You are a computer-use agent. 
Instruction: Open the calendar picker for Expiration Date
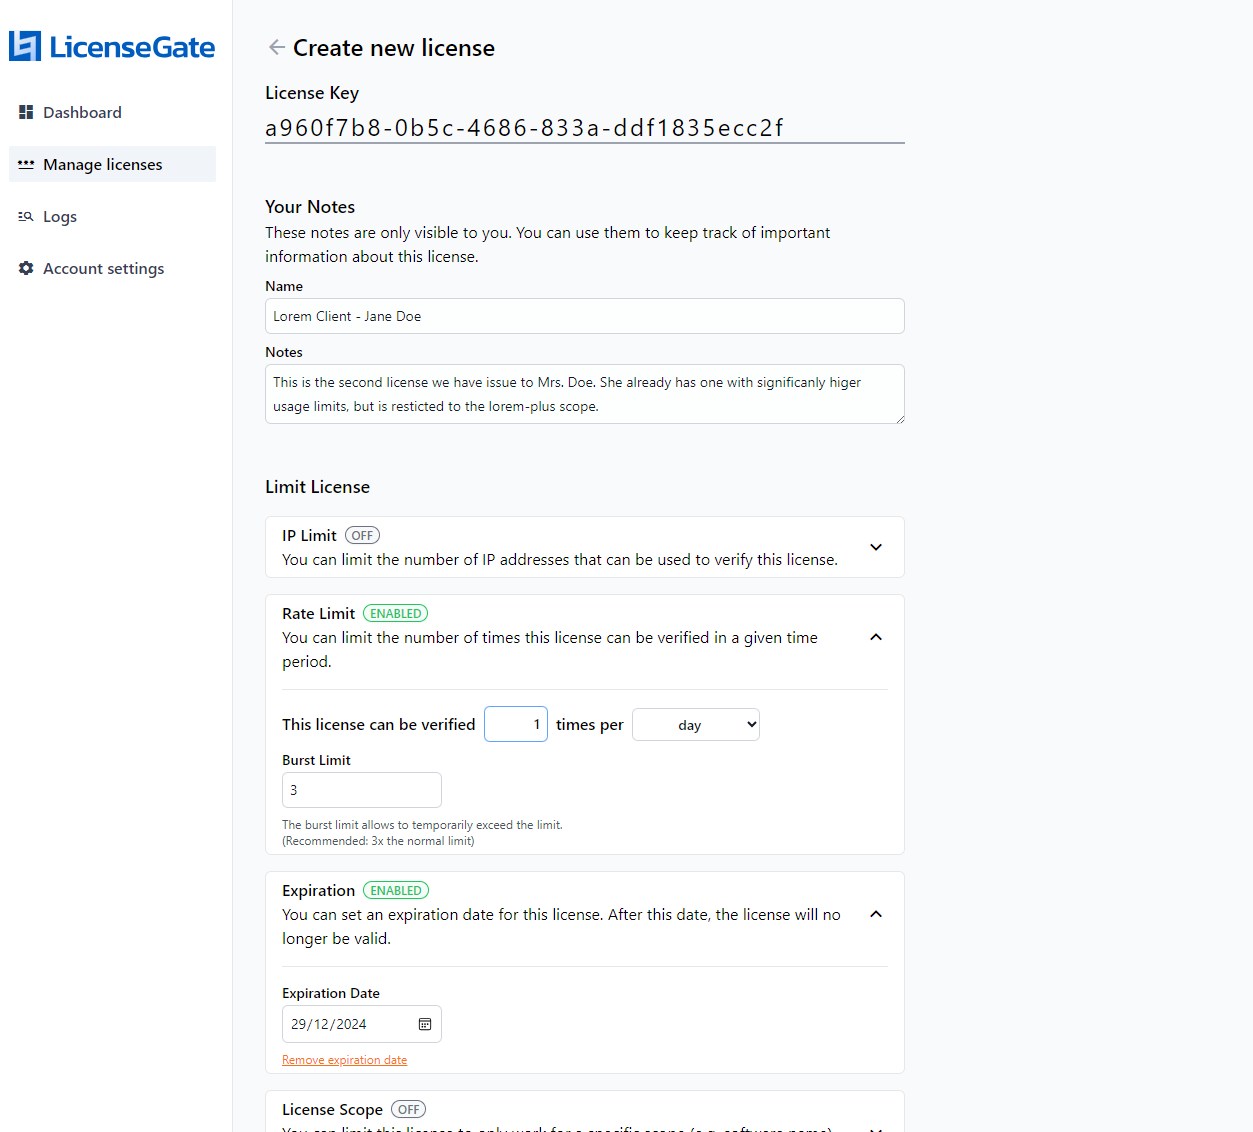[x=425, y=1024]
